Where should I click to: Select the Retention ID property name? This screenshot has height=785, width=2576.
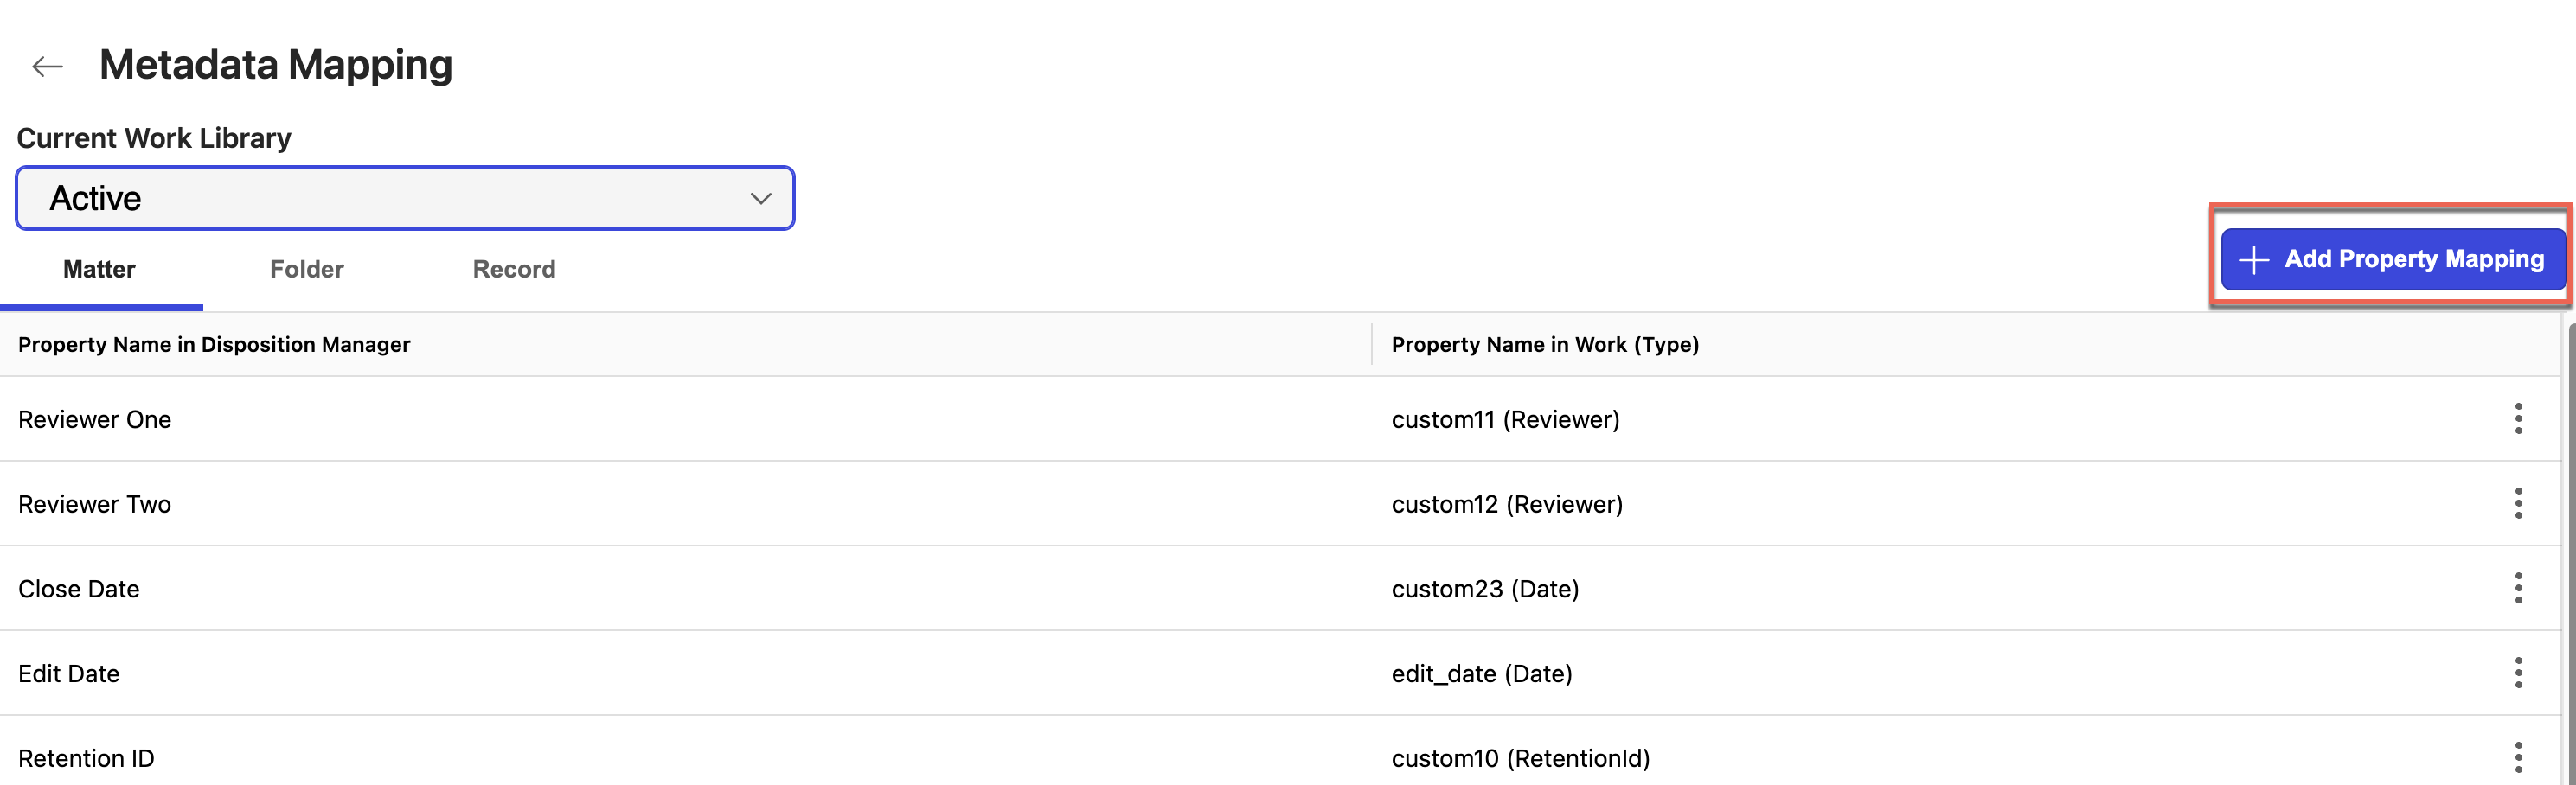point(87,759)
